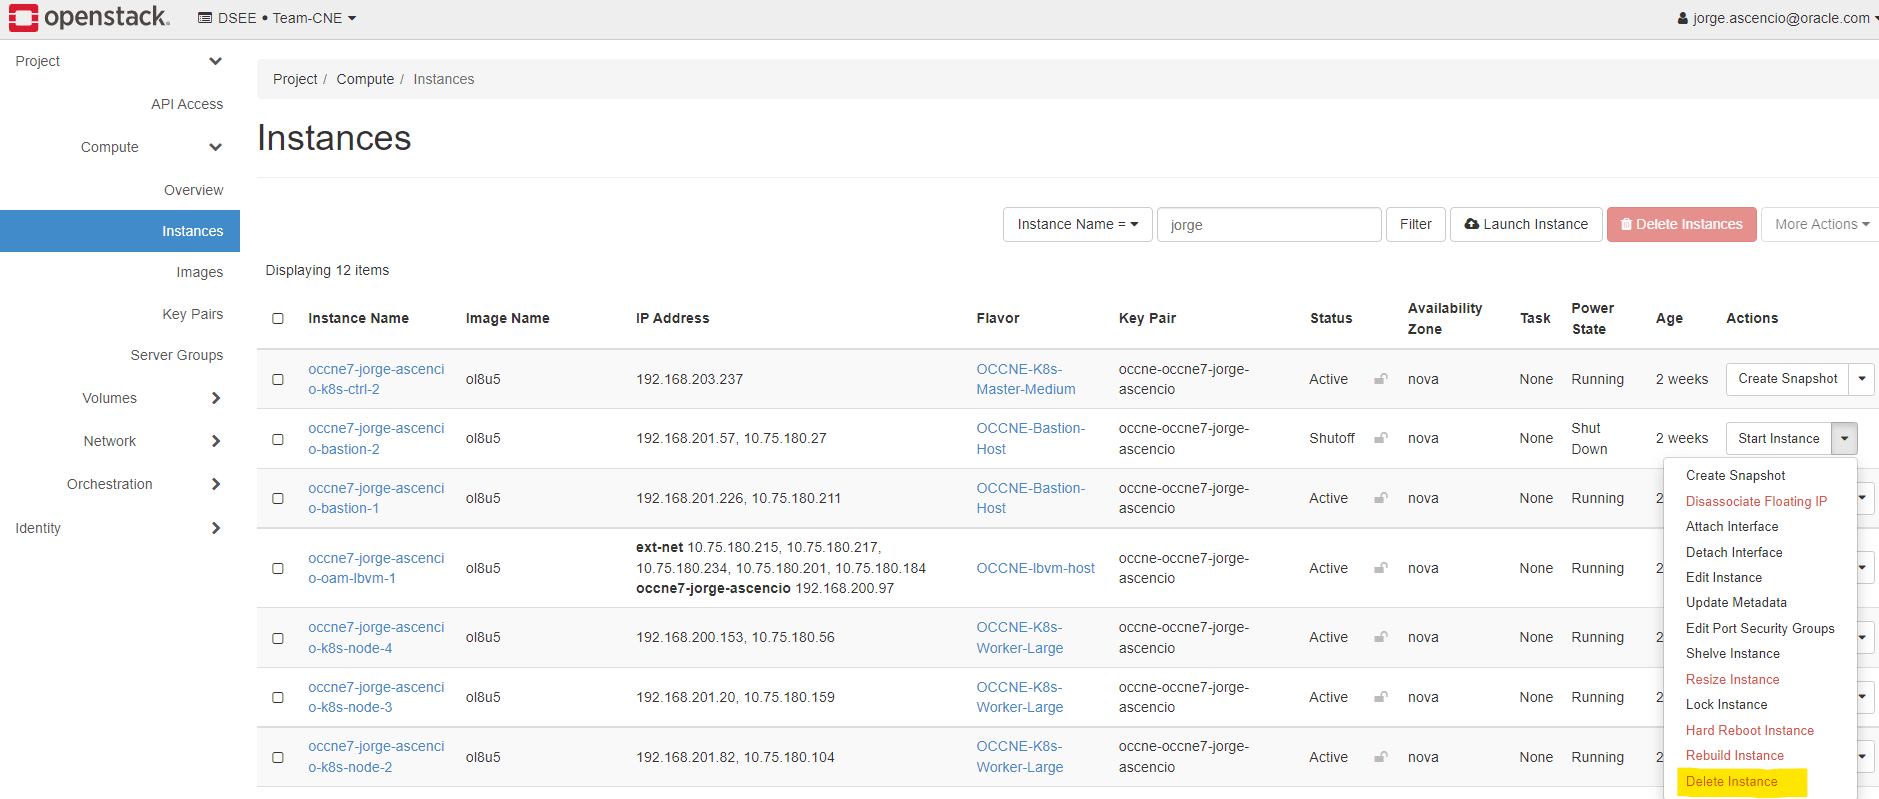Click the Launch Instance button
1879x799 pixels.
point(1526,224)
